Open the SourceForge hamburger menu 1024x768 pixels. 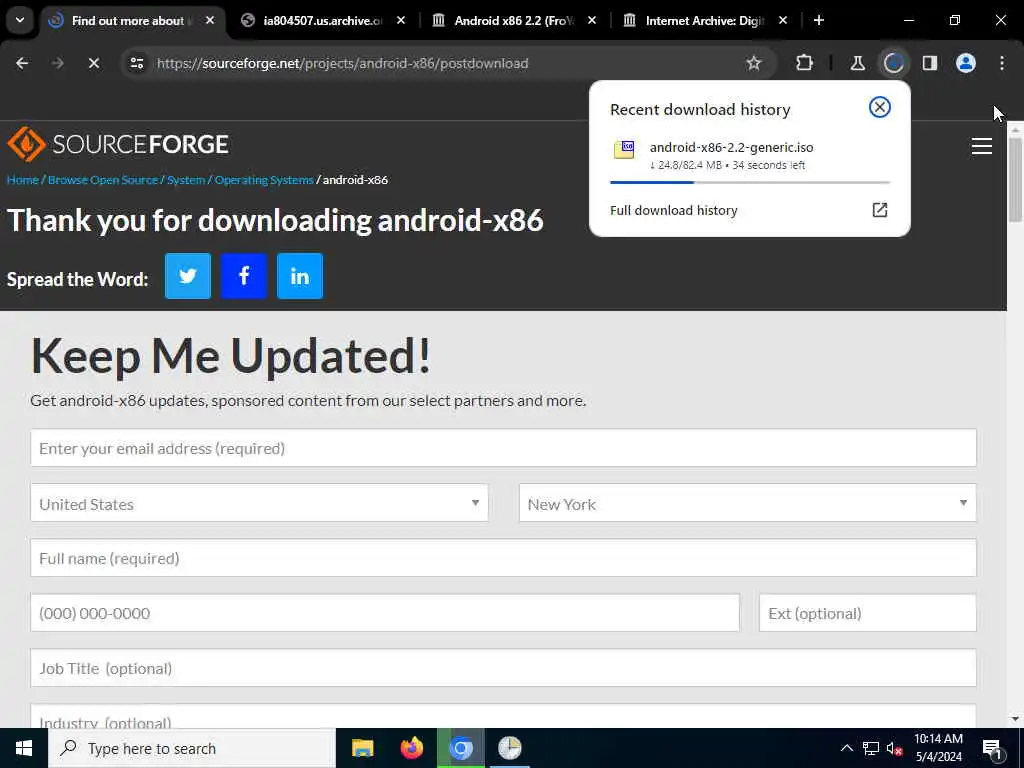pyautogui.click(x=982, y=146)
